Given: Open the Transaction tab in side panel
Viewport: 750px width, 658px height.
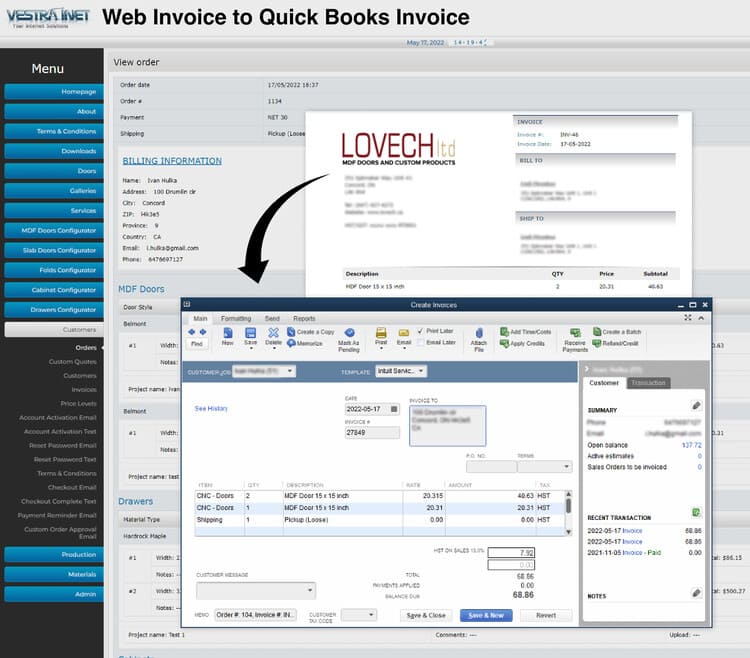Looking at the screenshot, I should coord(648,383).
